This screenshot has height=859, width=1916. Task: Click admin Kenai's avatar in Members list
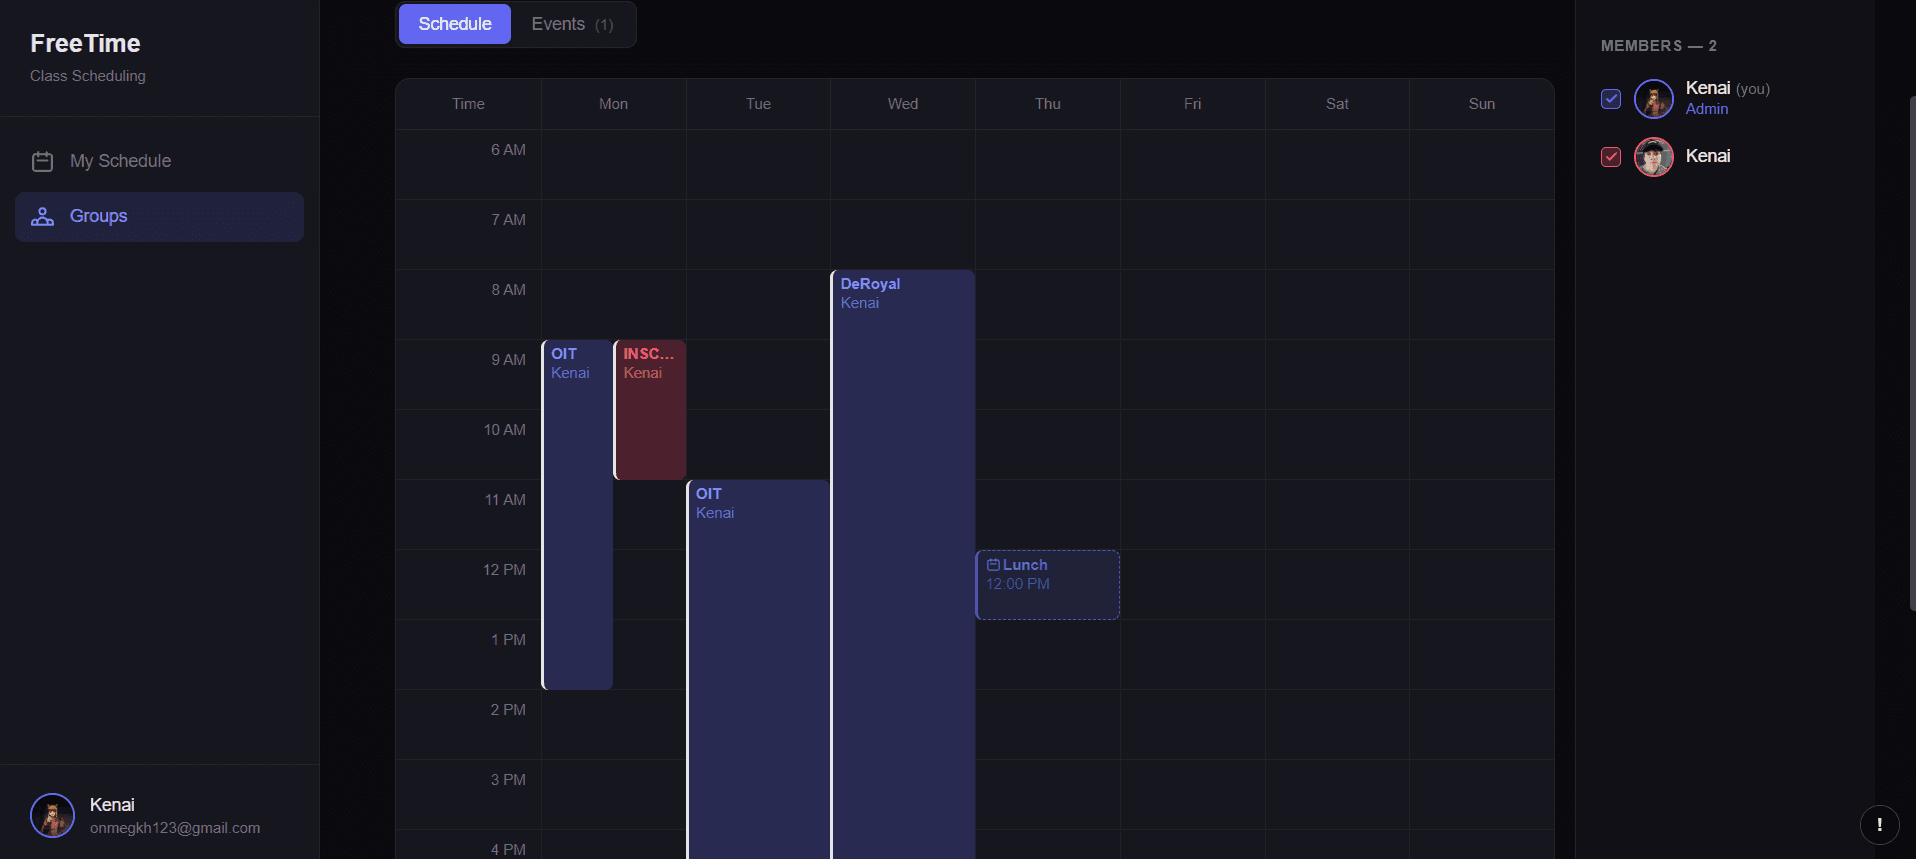click(1653, 99)
